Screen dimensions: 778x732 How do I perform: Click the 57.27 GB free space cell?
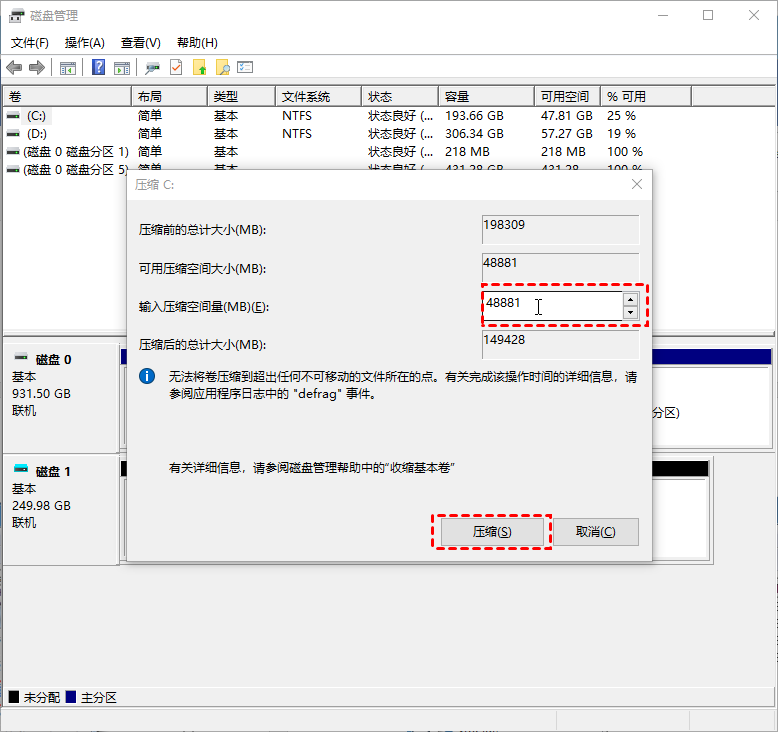567,133
